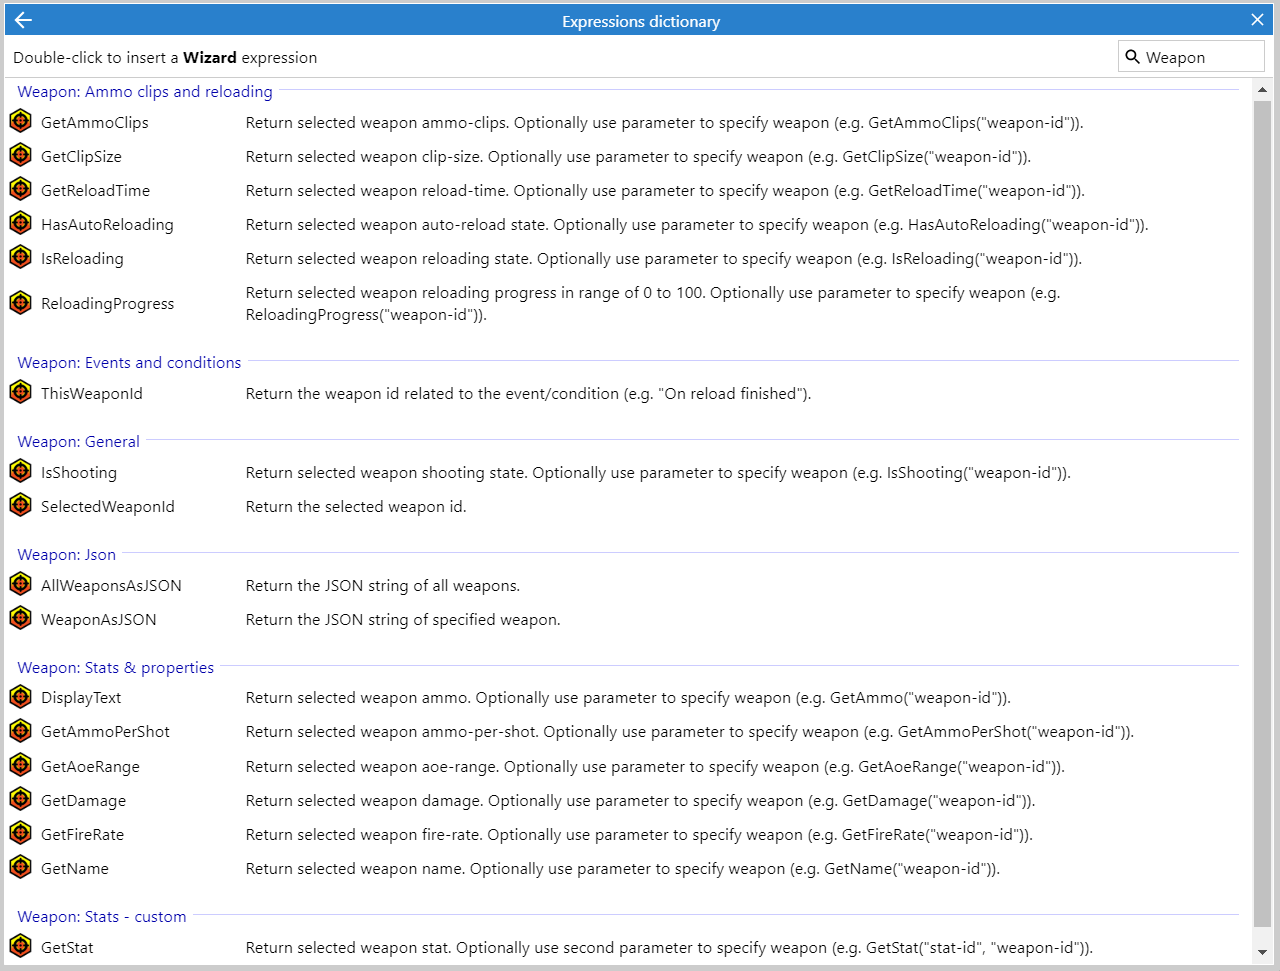
Task: Select the GetFireRate expression
Action: [x=82, y=835]
